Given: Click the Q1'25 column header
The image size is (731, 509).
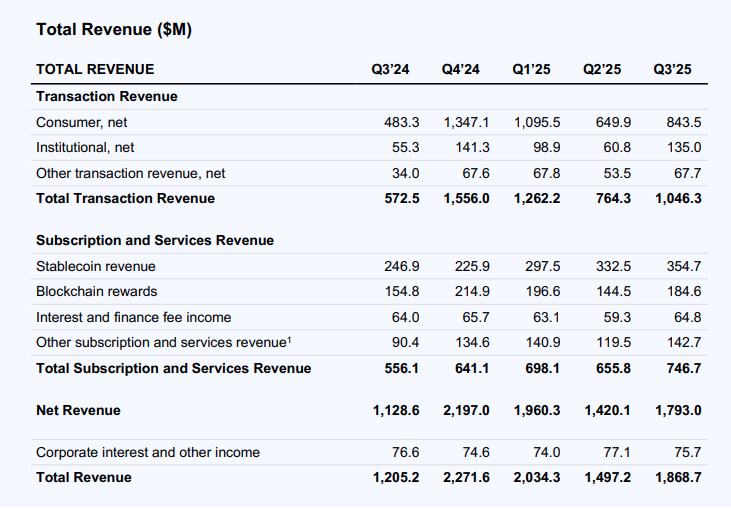Looking at the screenshot, I should [532, 69].
